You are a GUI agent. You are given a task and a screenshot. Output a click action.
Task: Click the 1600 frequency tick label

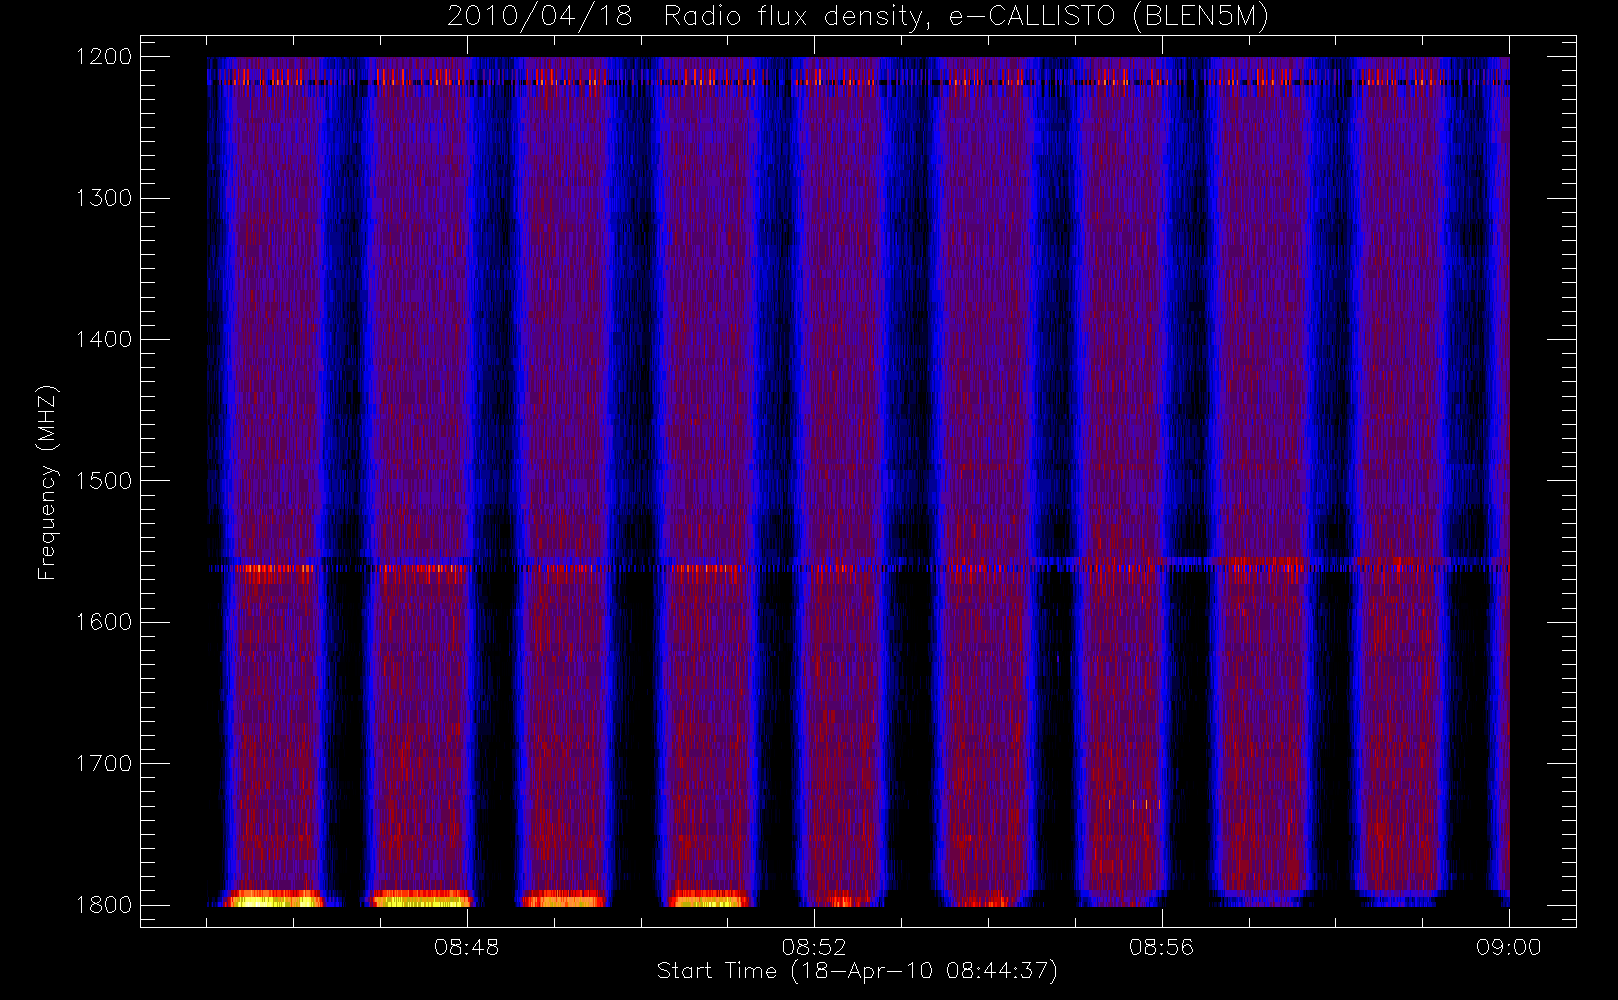(x=104, y=622)
